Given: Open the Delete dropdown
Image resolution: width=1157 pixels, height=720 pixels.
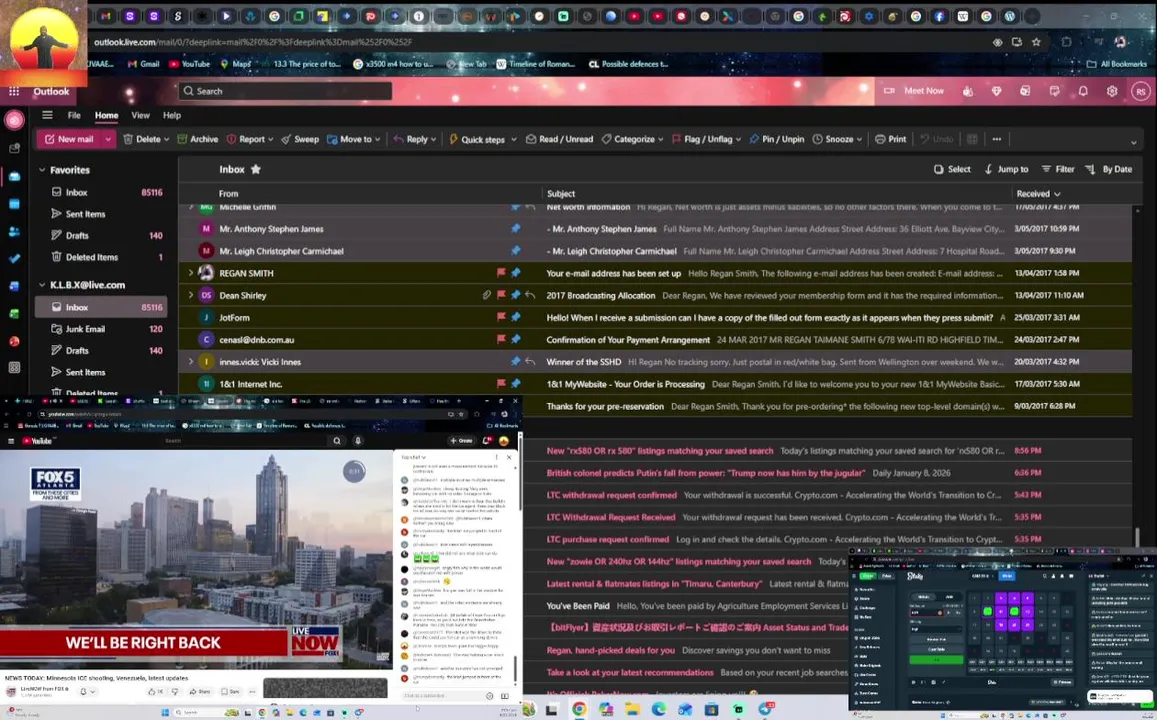Looking at the screenshot, I should [x=166, y=139].
